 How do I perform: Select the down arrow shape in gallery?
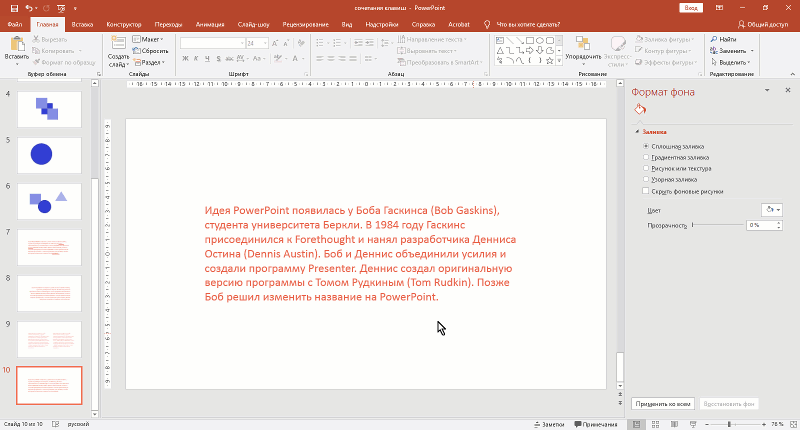coord(540,50)
